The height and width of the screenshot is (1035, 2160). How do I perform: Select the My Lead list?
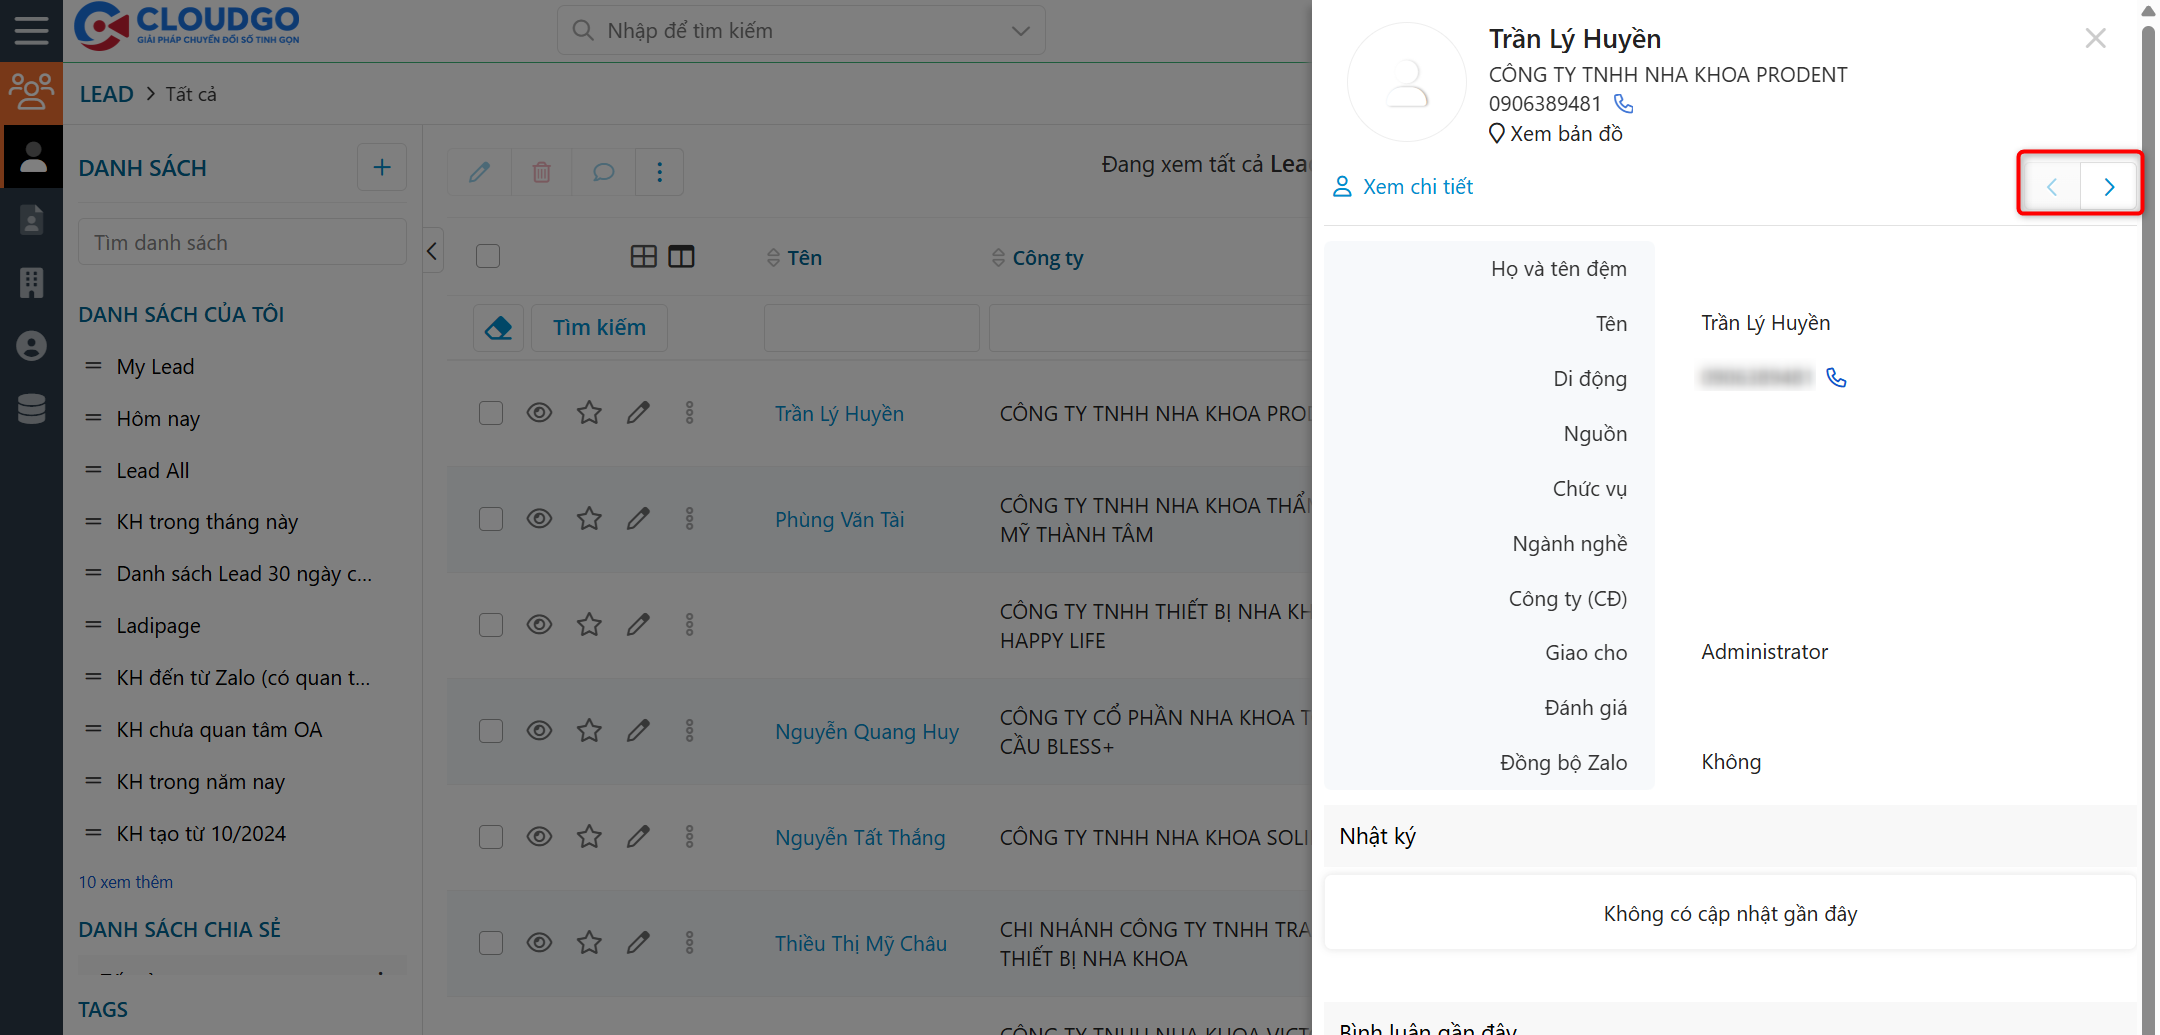click(155, 367)
